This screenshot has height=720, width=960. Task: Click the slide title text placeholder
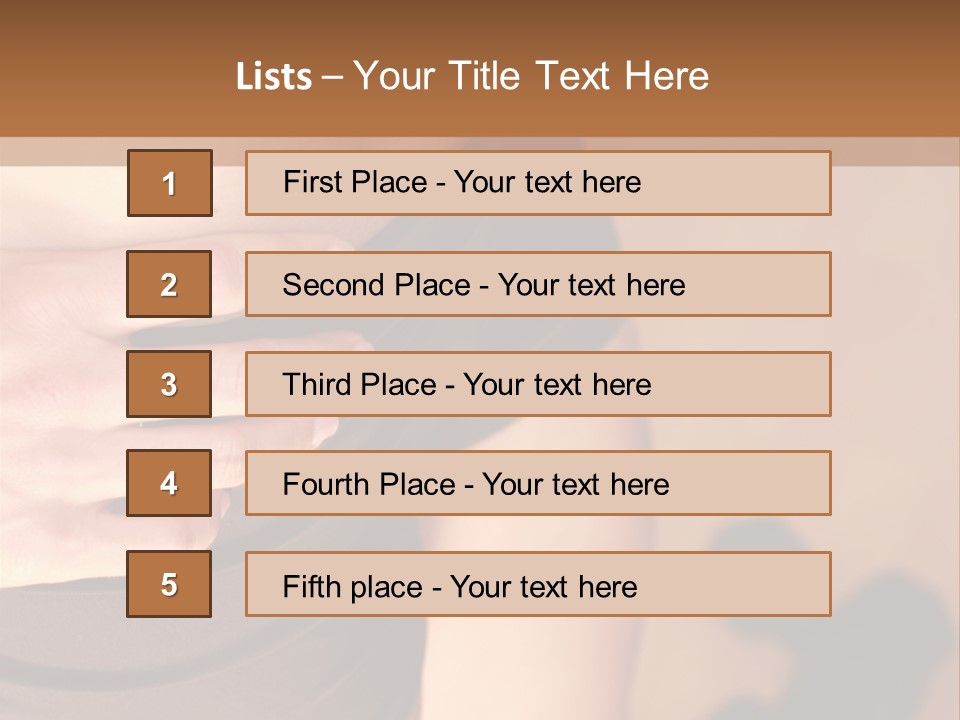pos(472,77)
